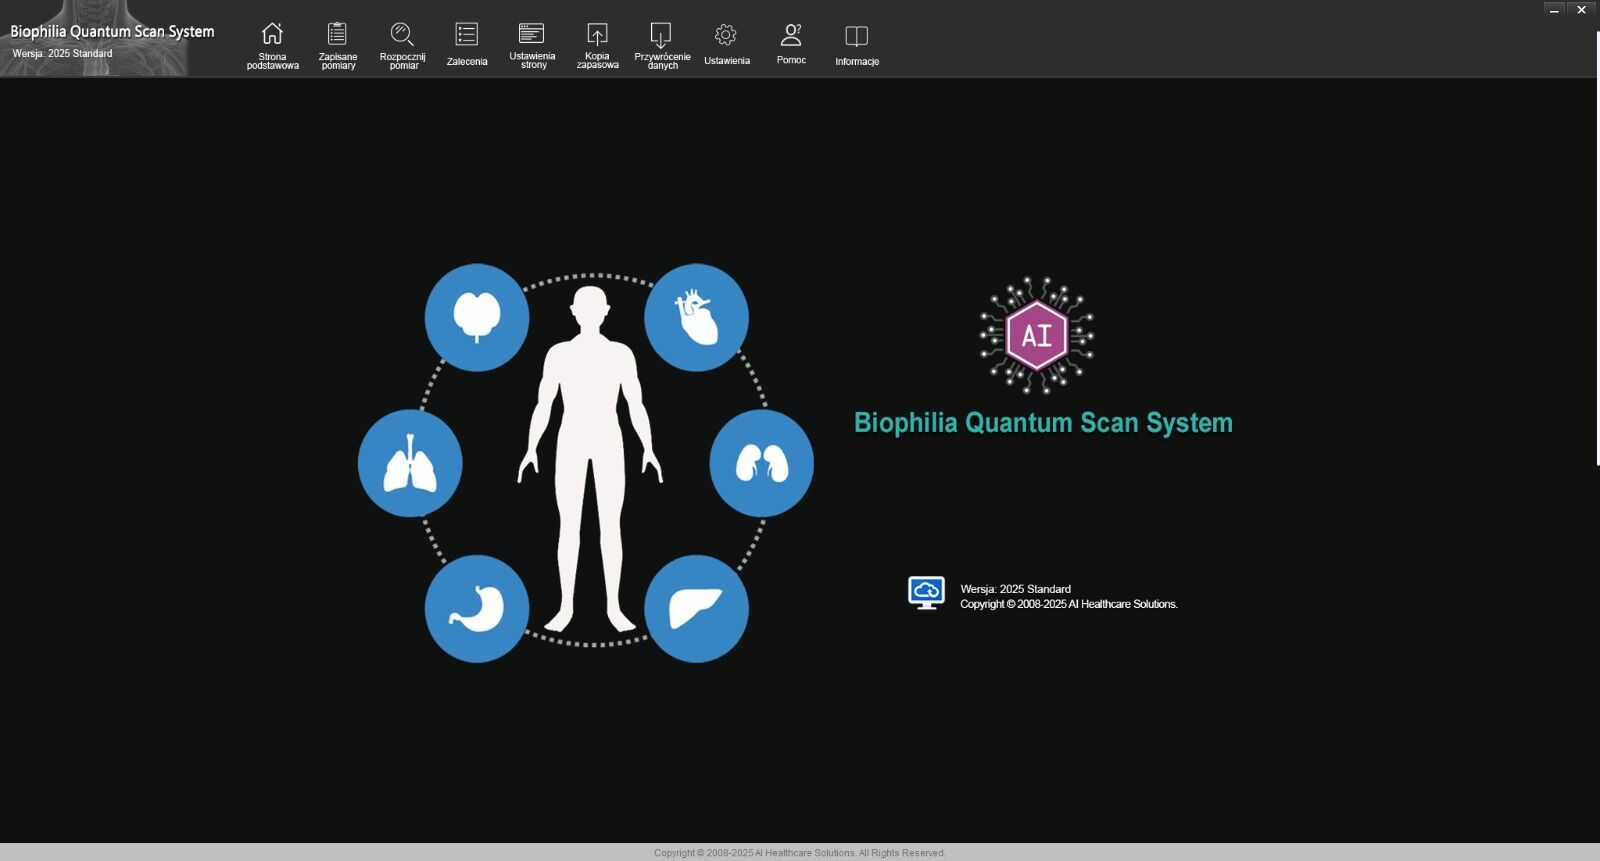Select the heart organ circle

696,317
